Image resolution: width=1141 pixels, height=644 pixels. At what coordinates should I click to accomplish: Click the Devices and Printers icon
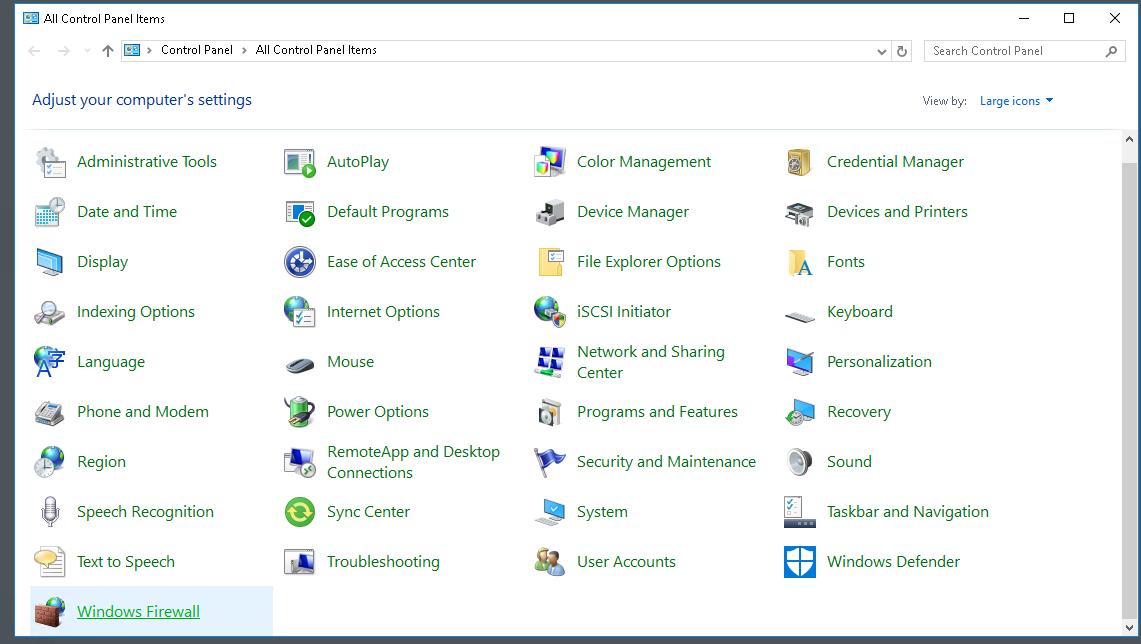point(799,212)
